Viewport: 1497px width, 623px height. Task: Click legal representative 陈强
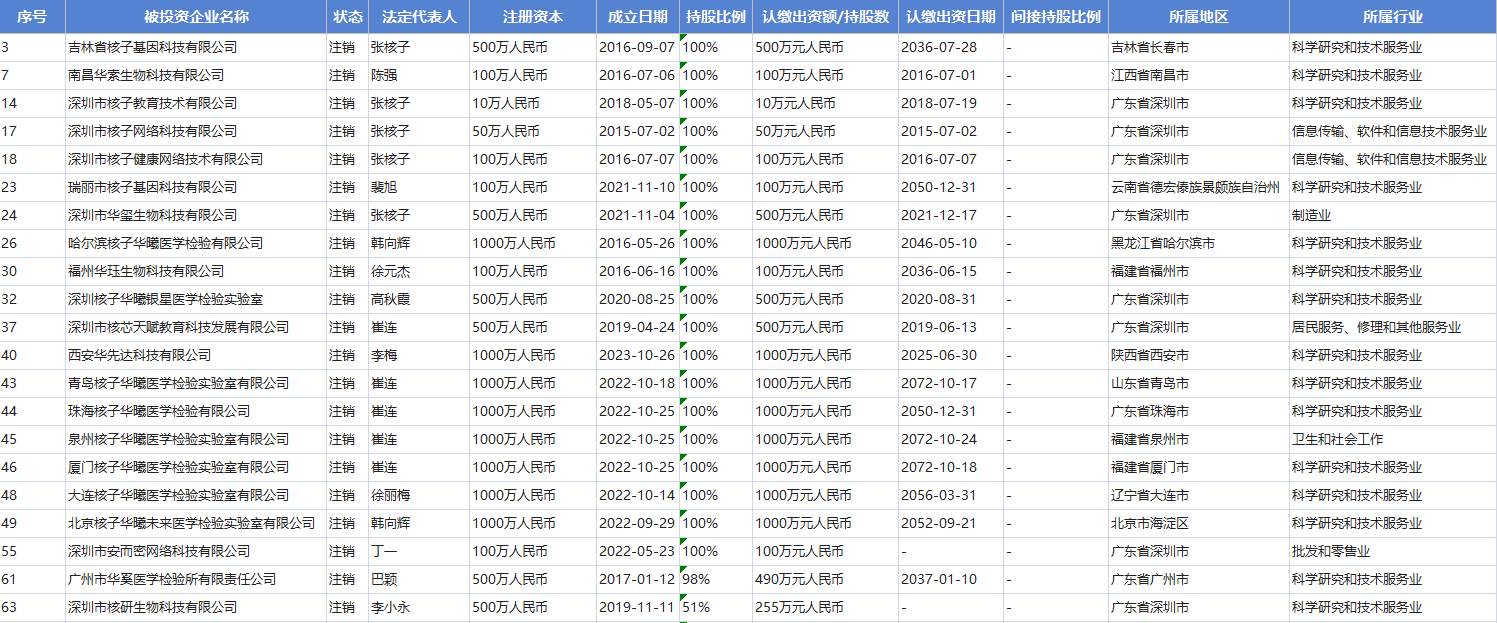point(384,75)
